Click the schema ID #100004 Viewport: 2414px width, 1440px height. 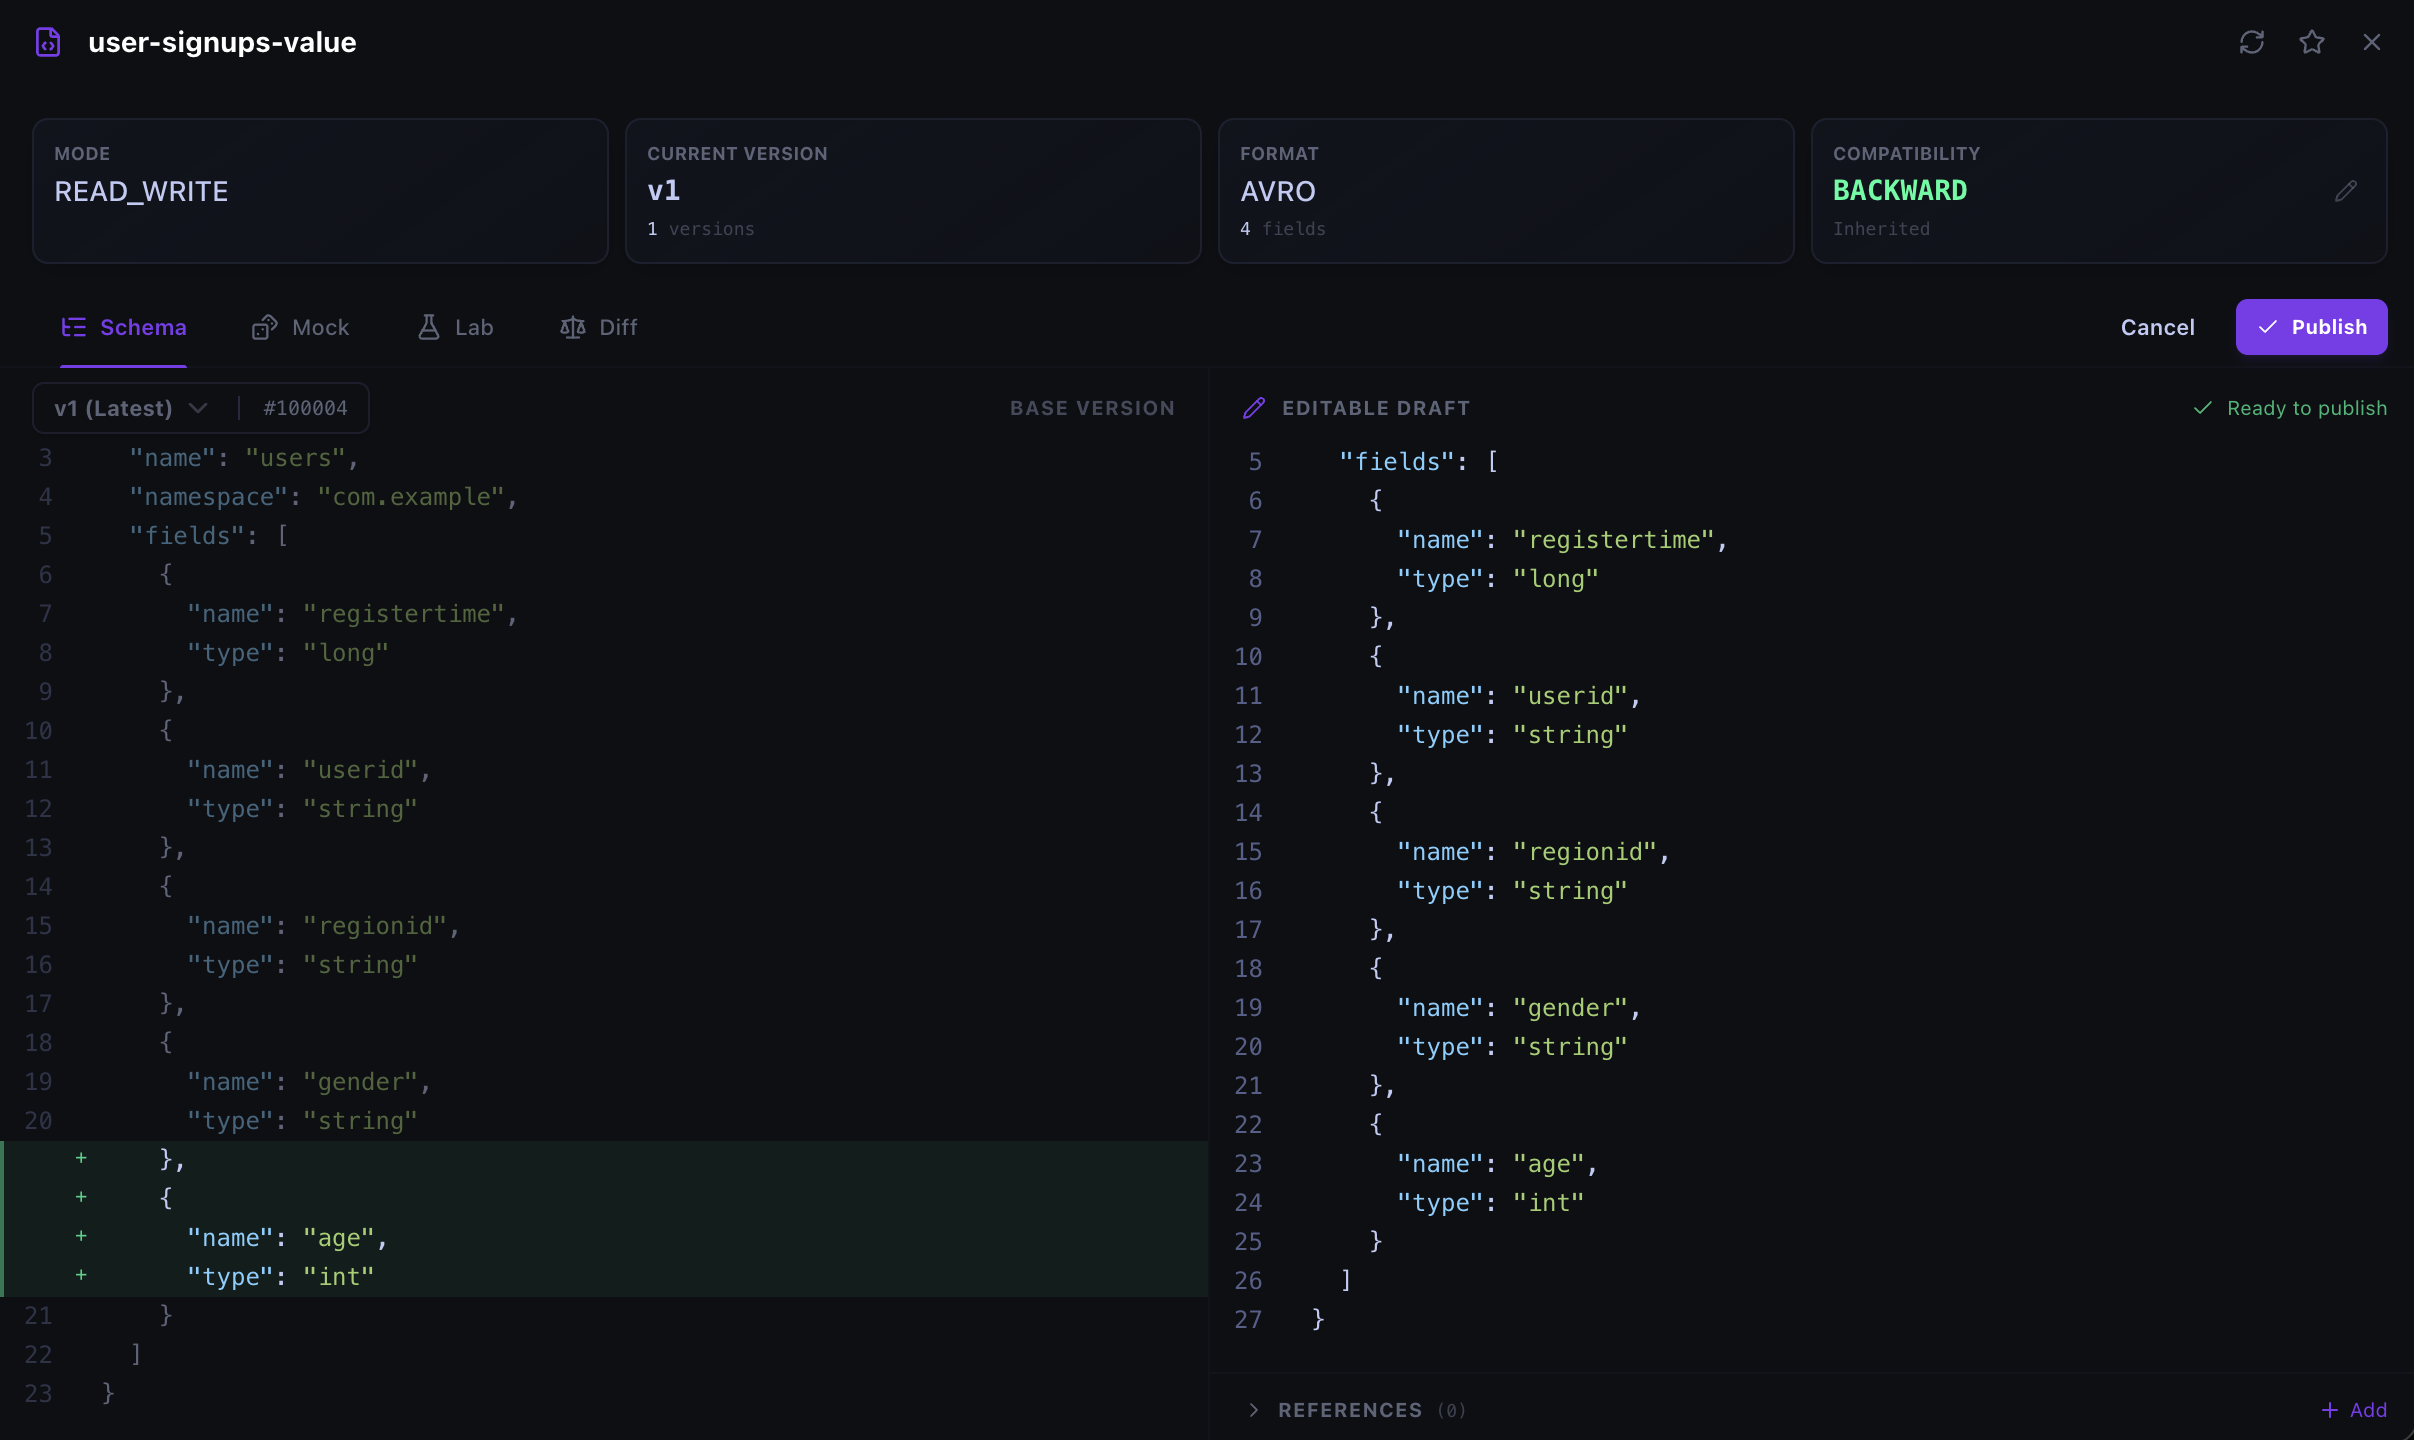pos(306,408)
